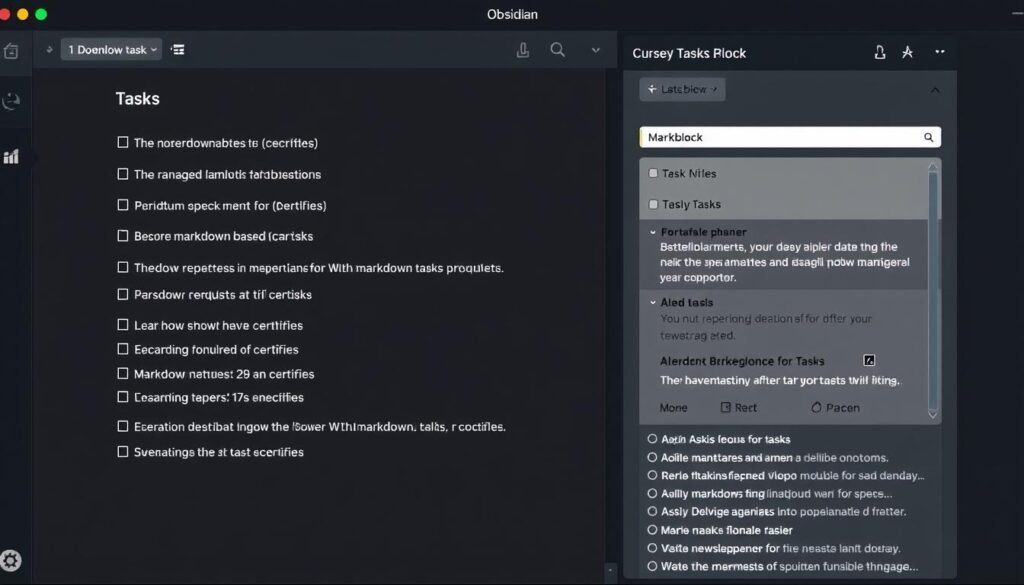Open search using the magnifying glass icon
The image size is (1024, 585).
[558, 49]
